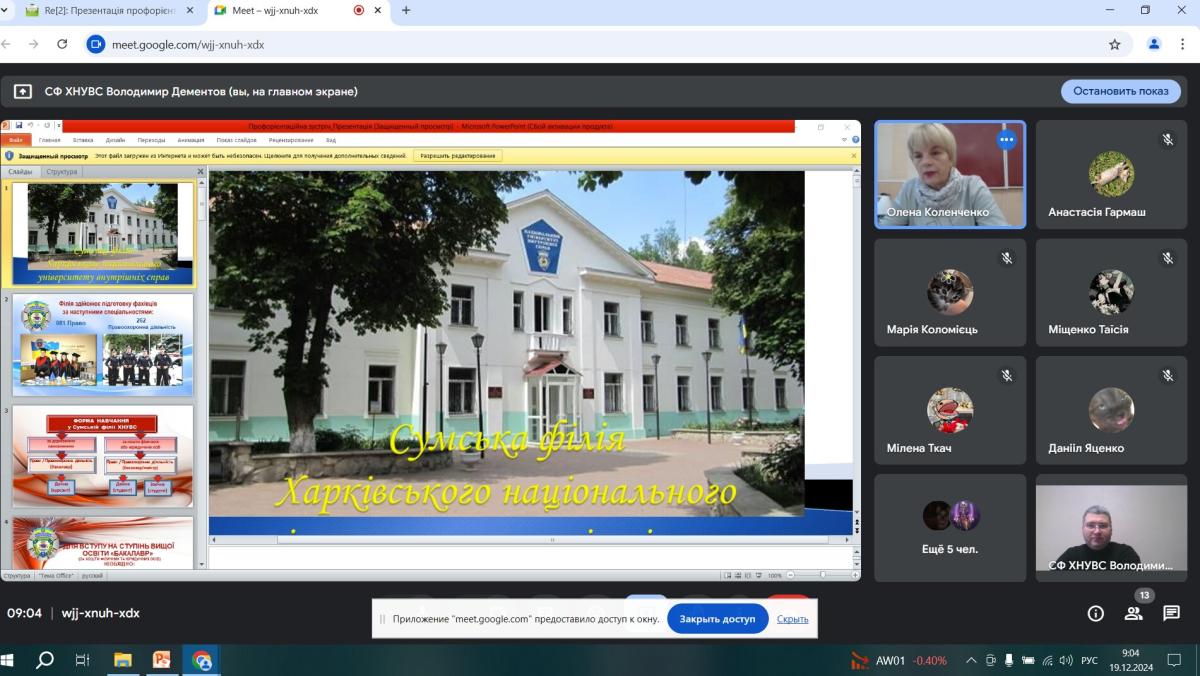1200x676 pixels.
Task: Click muted mic icon on Мілена Ткач tile
Action: 1007,376
